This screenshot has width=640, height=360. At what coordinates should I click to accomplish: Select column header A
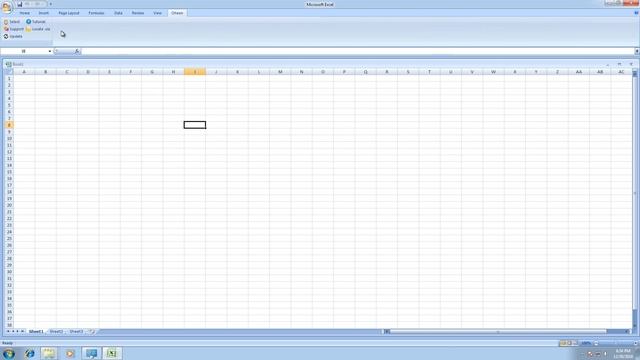pos(24,72)
